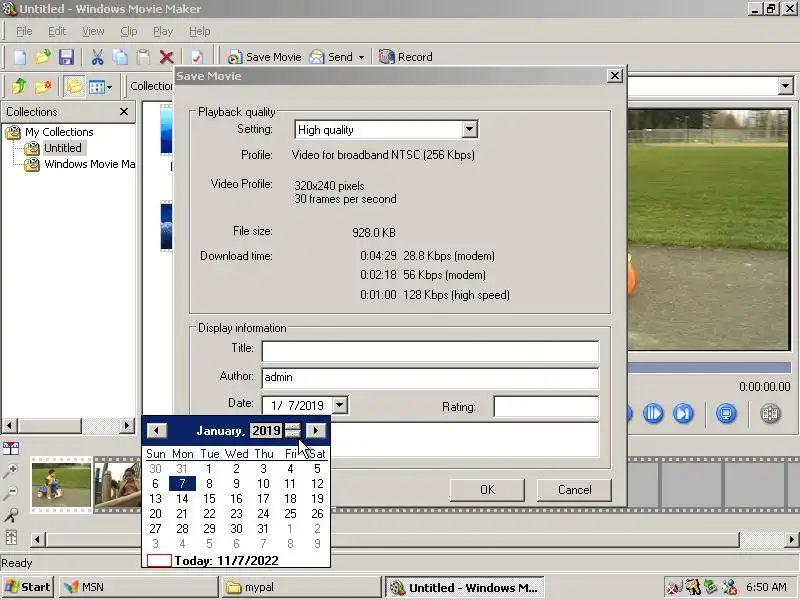Click Today: 11/7/2022 link in calendar
The image size is (800, 600).
[226, 561]
